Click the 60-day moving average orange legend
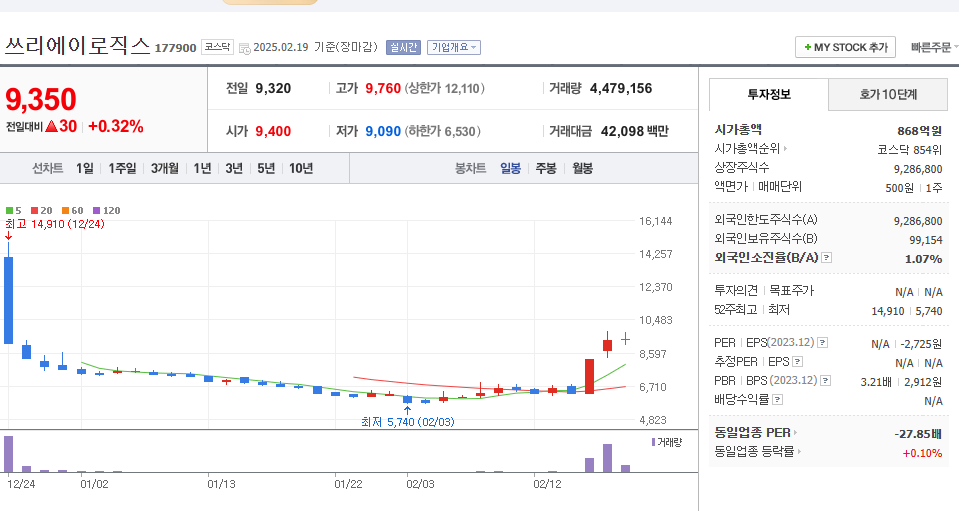Viewport: 963px width, 511px height. (72, 211)
